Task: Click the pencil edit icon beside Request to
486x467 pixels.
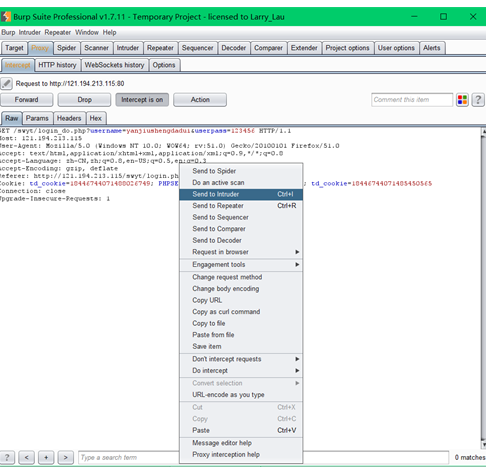Action: (6, 83)
